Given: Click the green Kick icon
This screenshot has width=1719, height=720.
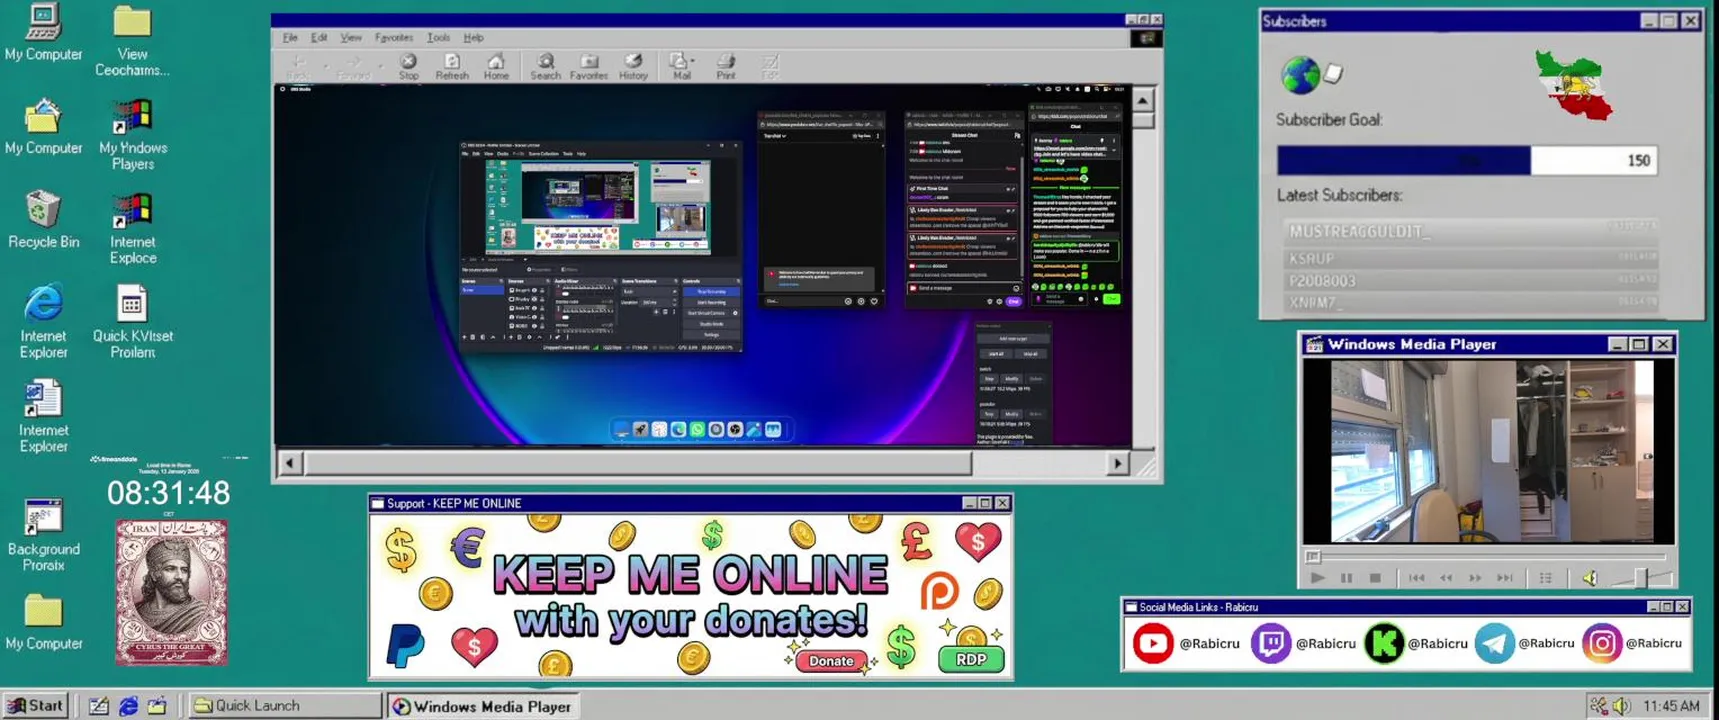Looking at the screenshot, I should point(1384,643).
